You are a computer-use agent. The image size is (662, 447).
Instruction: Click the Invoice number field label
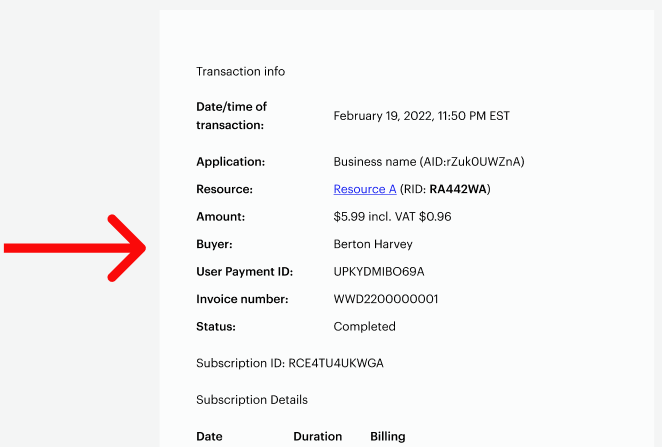(242, 299)
